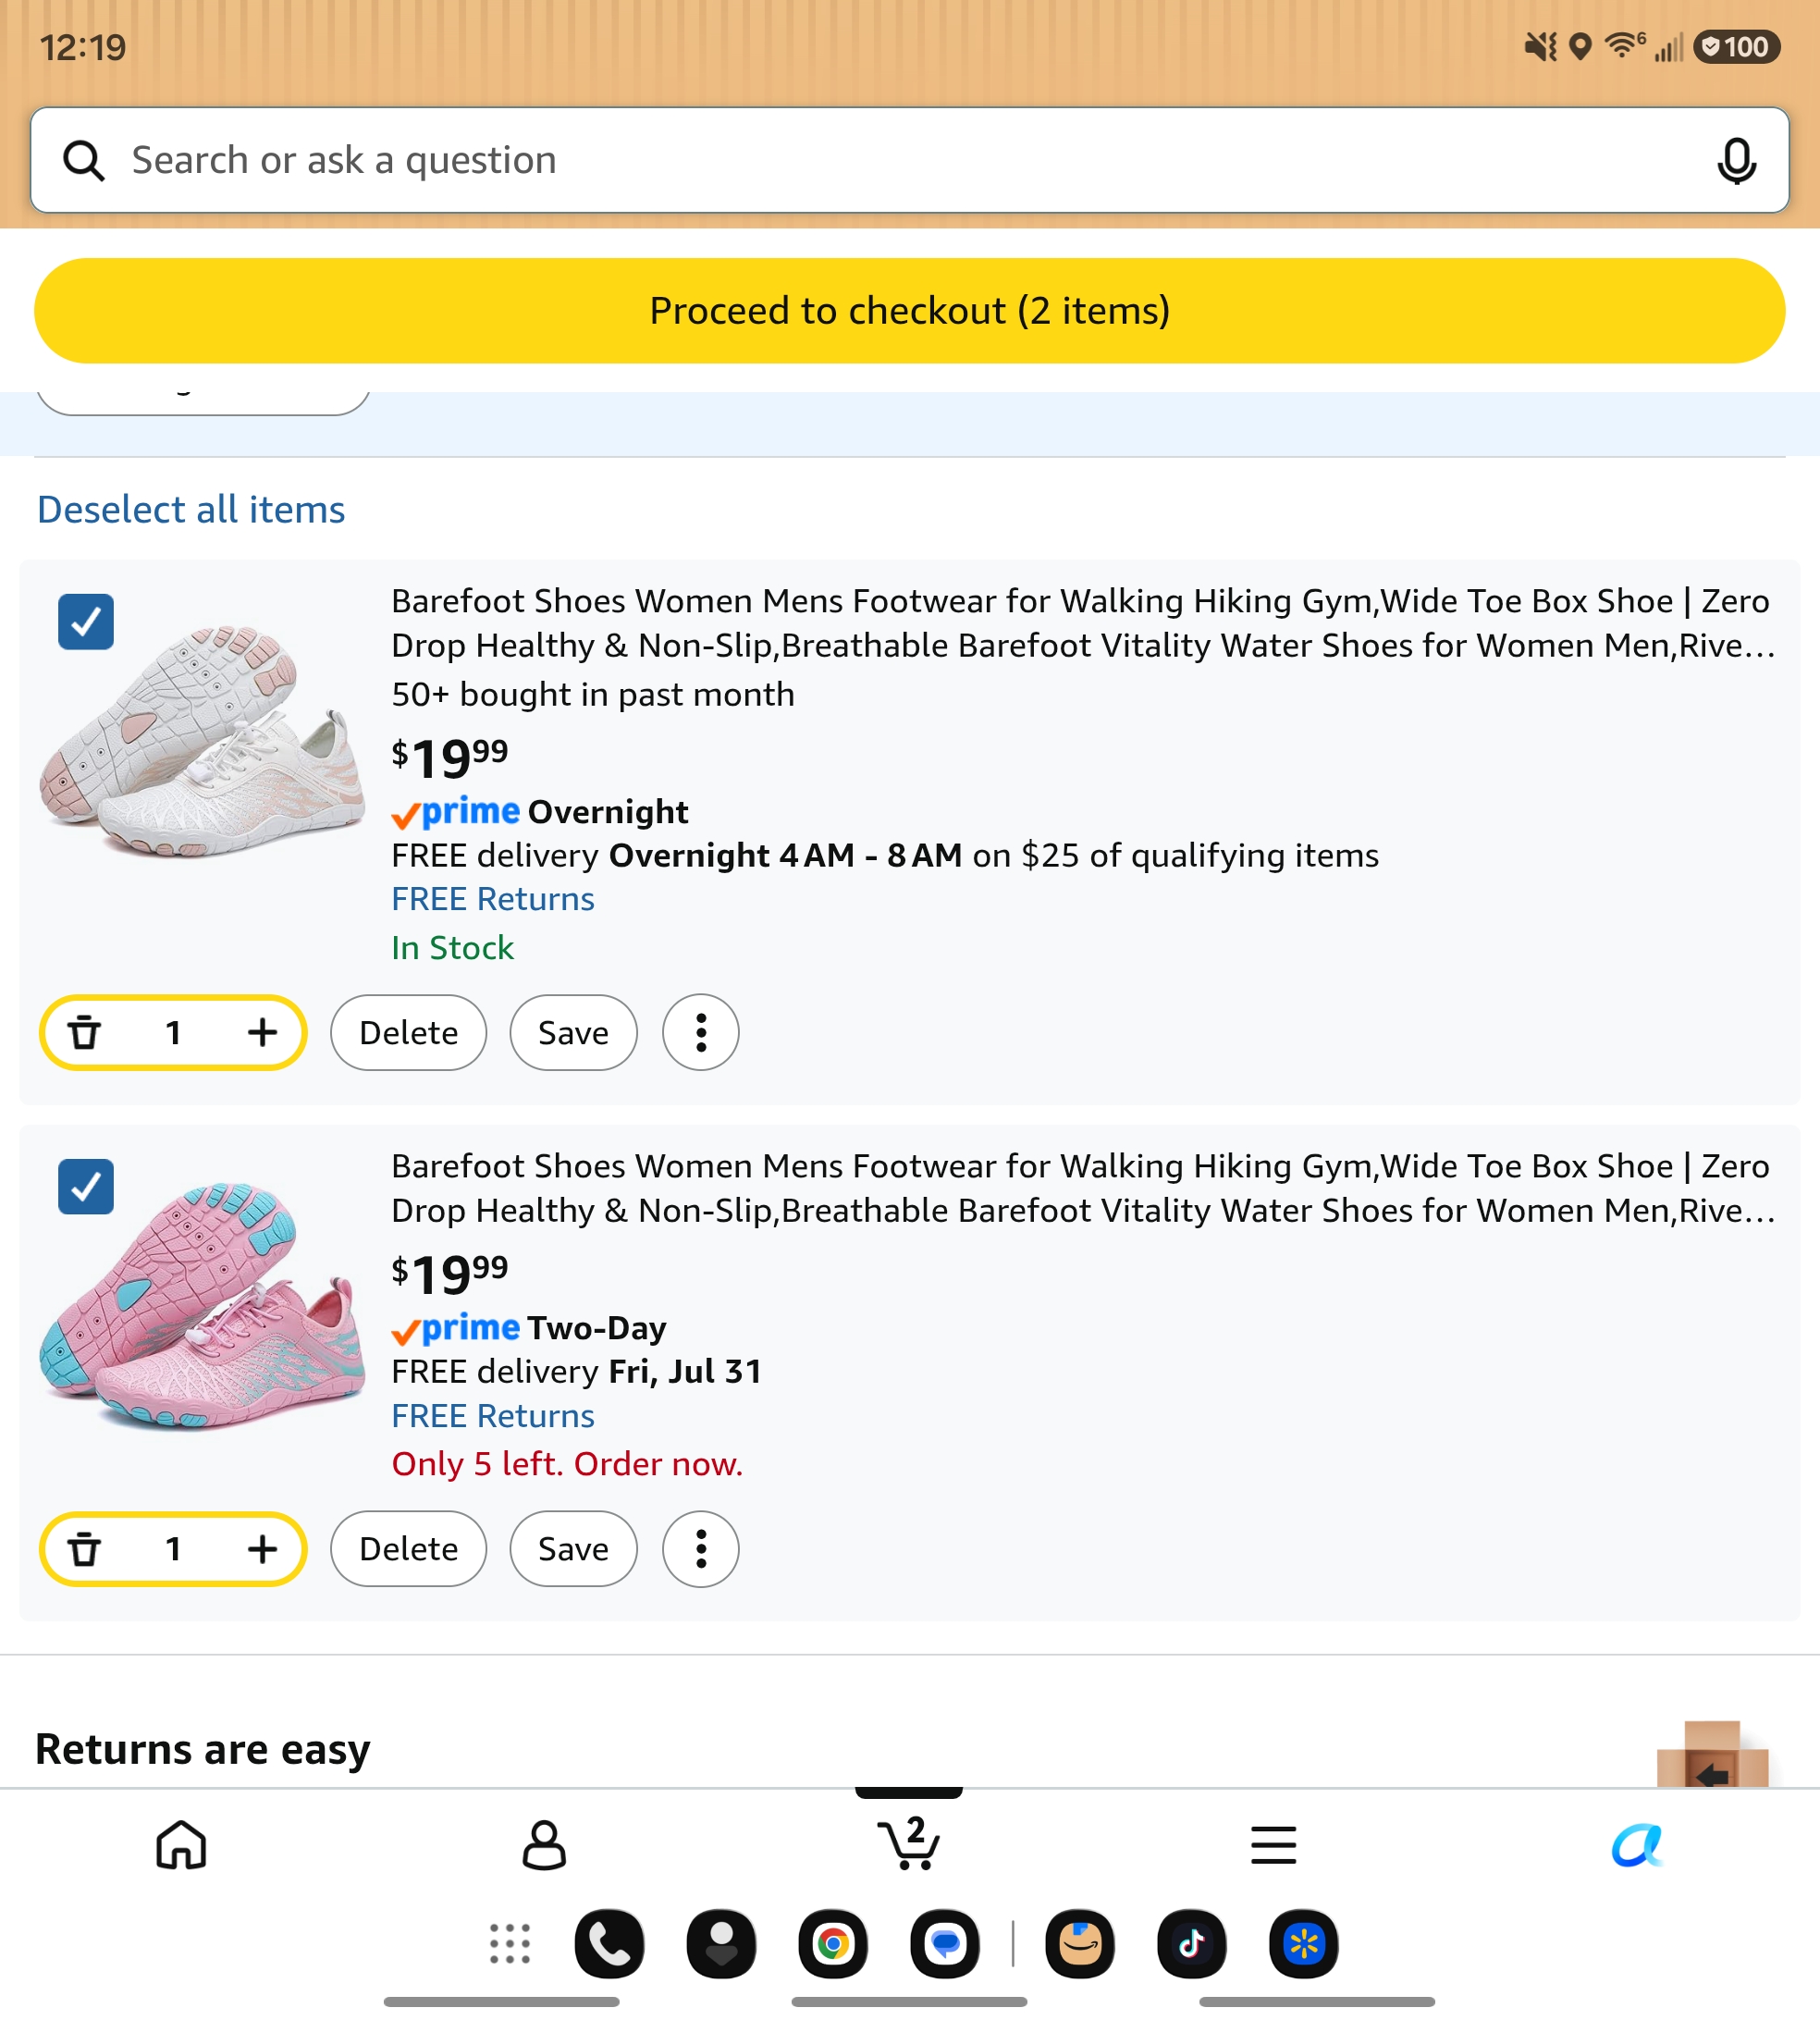Click the Deselect all items link
The height and width of the screenshot is (2020, 1820).
191,510
